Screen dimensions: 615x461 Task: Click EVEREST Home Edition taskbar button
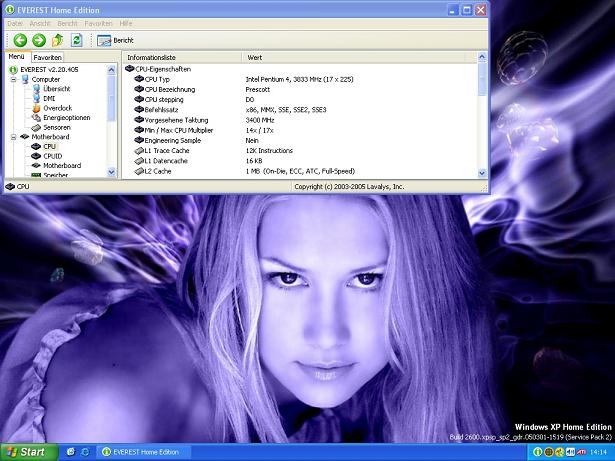(144, 452)
